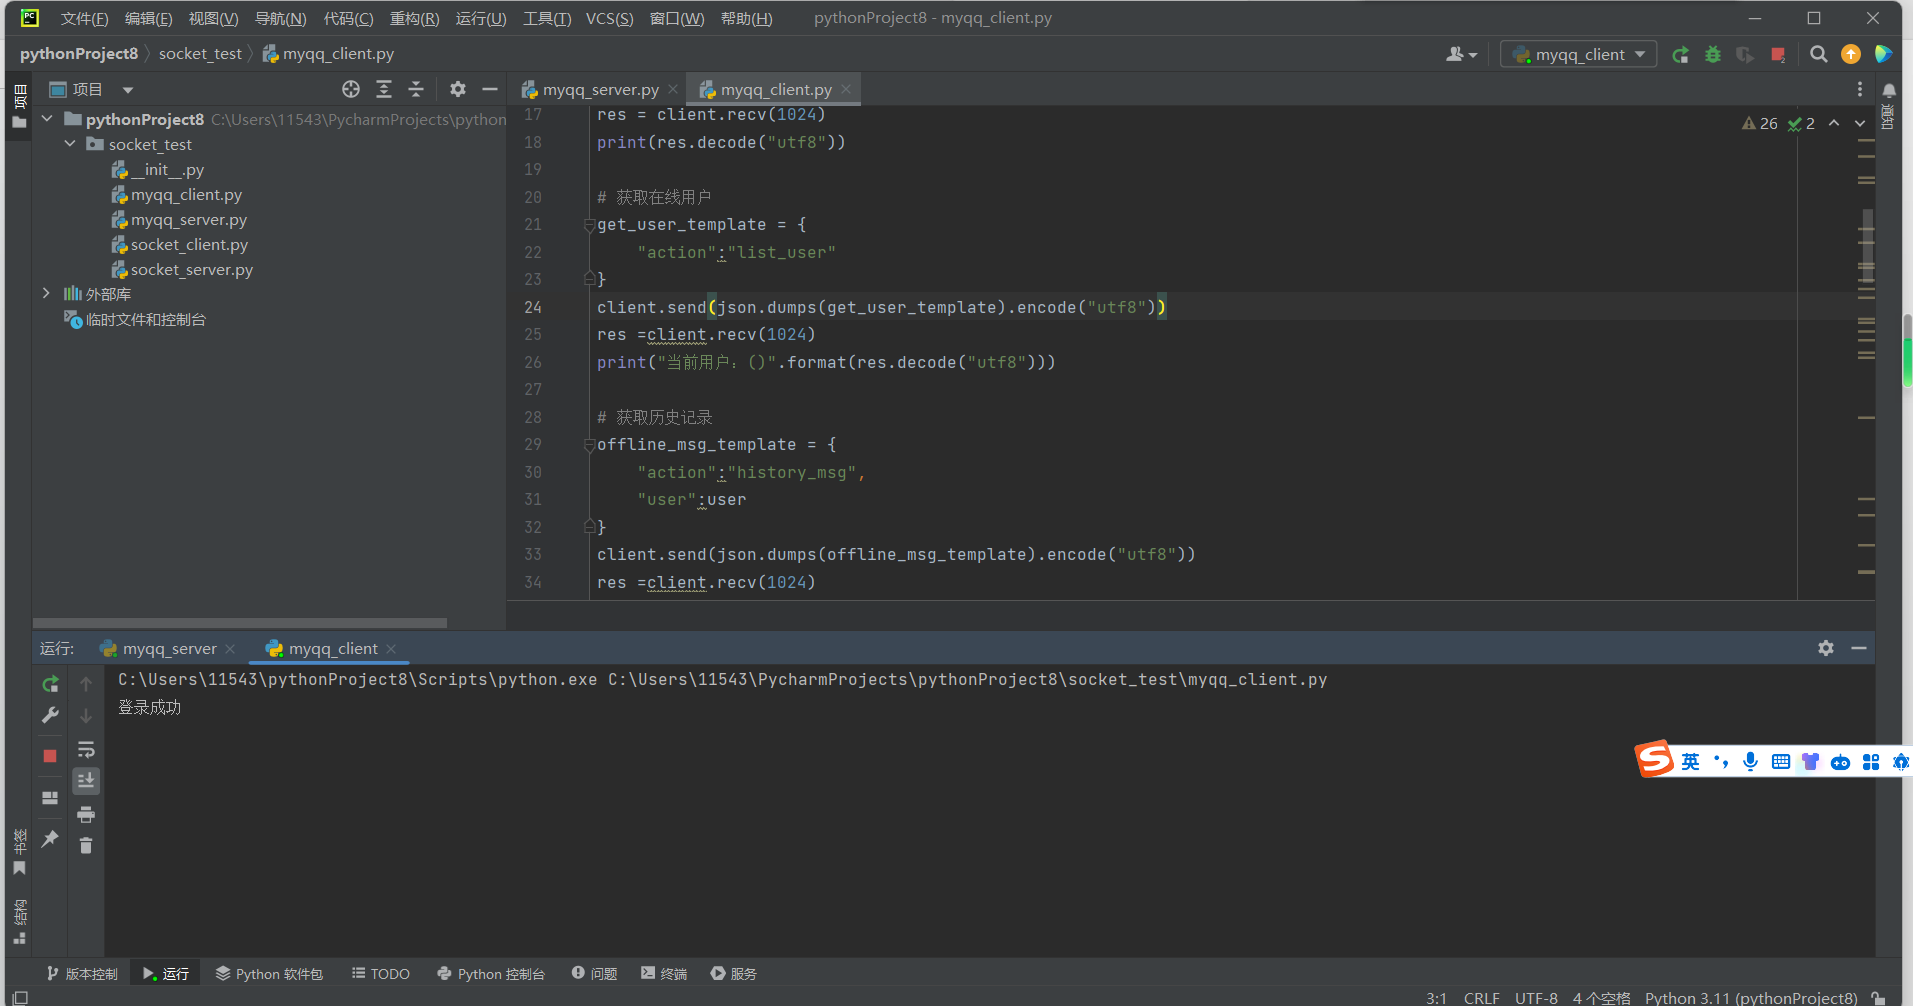Viewport: 1913px width, 1006px height.
Task: Open search everywhere magnifier icon
Action: [1818, 55]
